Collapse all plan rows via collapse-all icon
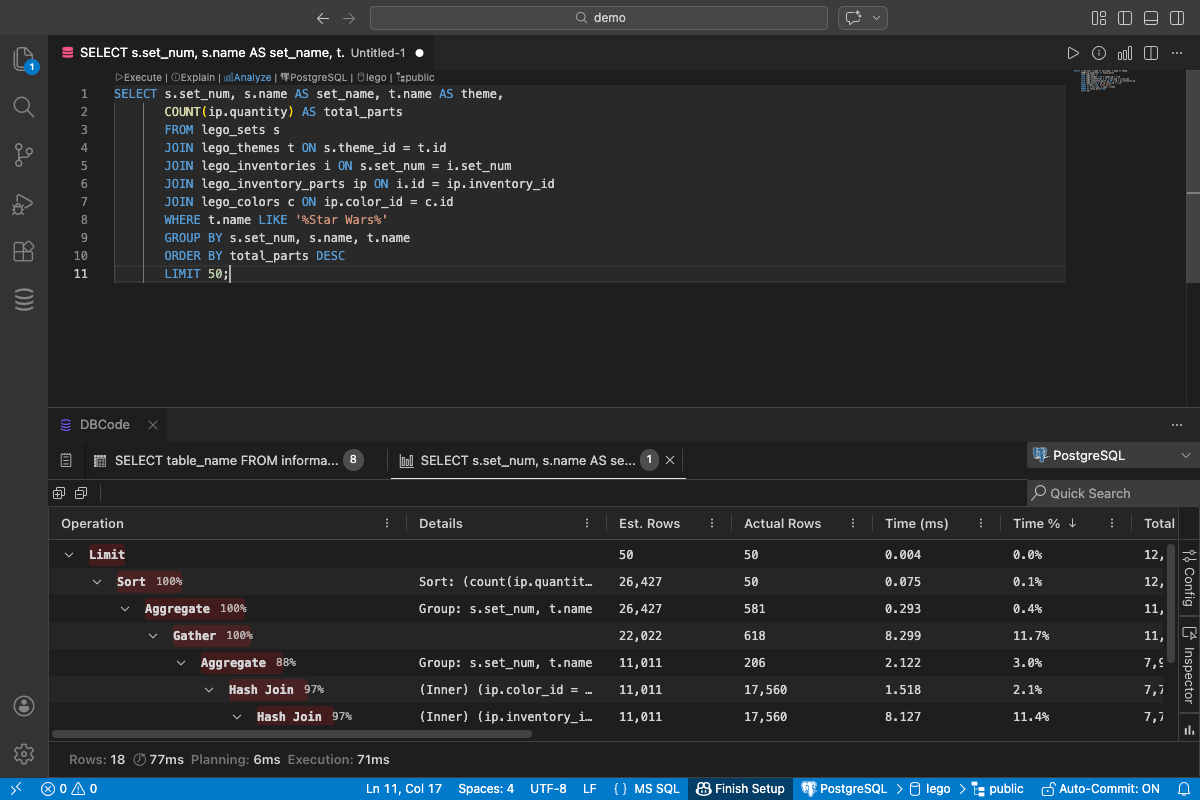 tap(81, 492)
